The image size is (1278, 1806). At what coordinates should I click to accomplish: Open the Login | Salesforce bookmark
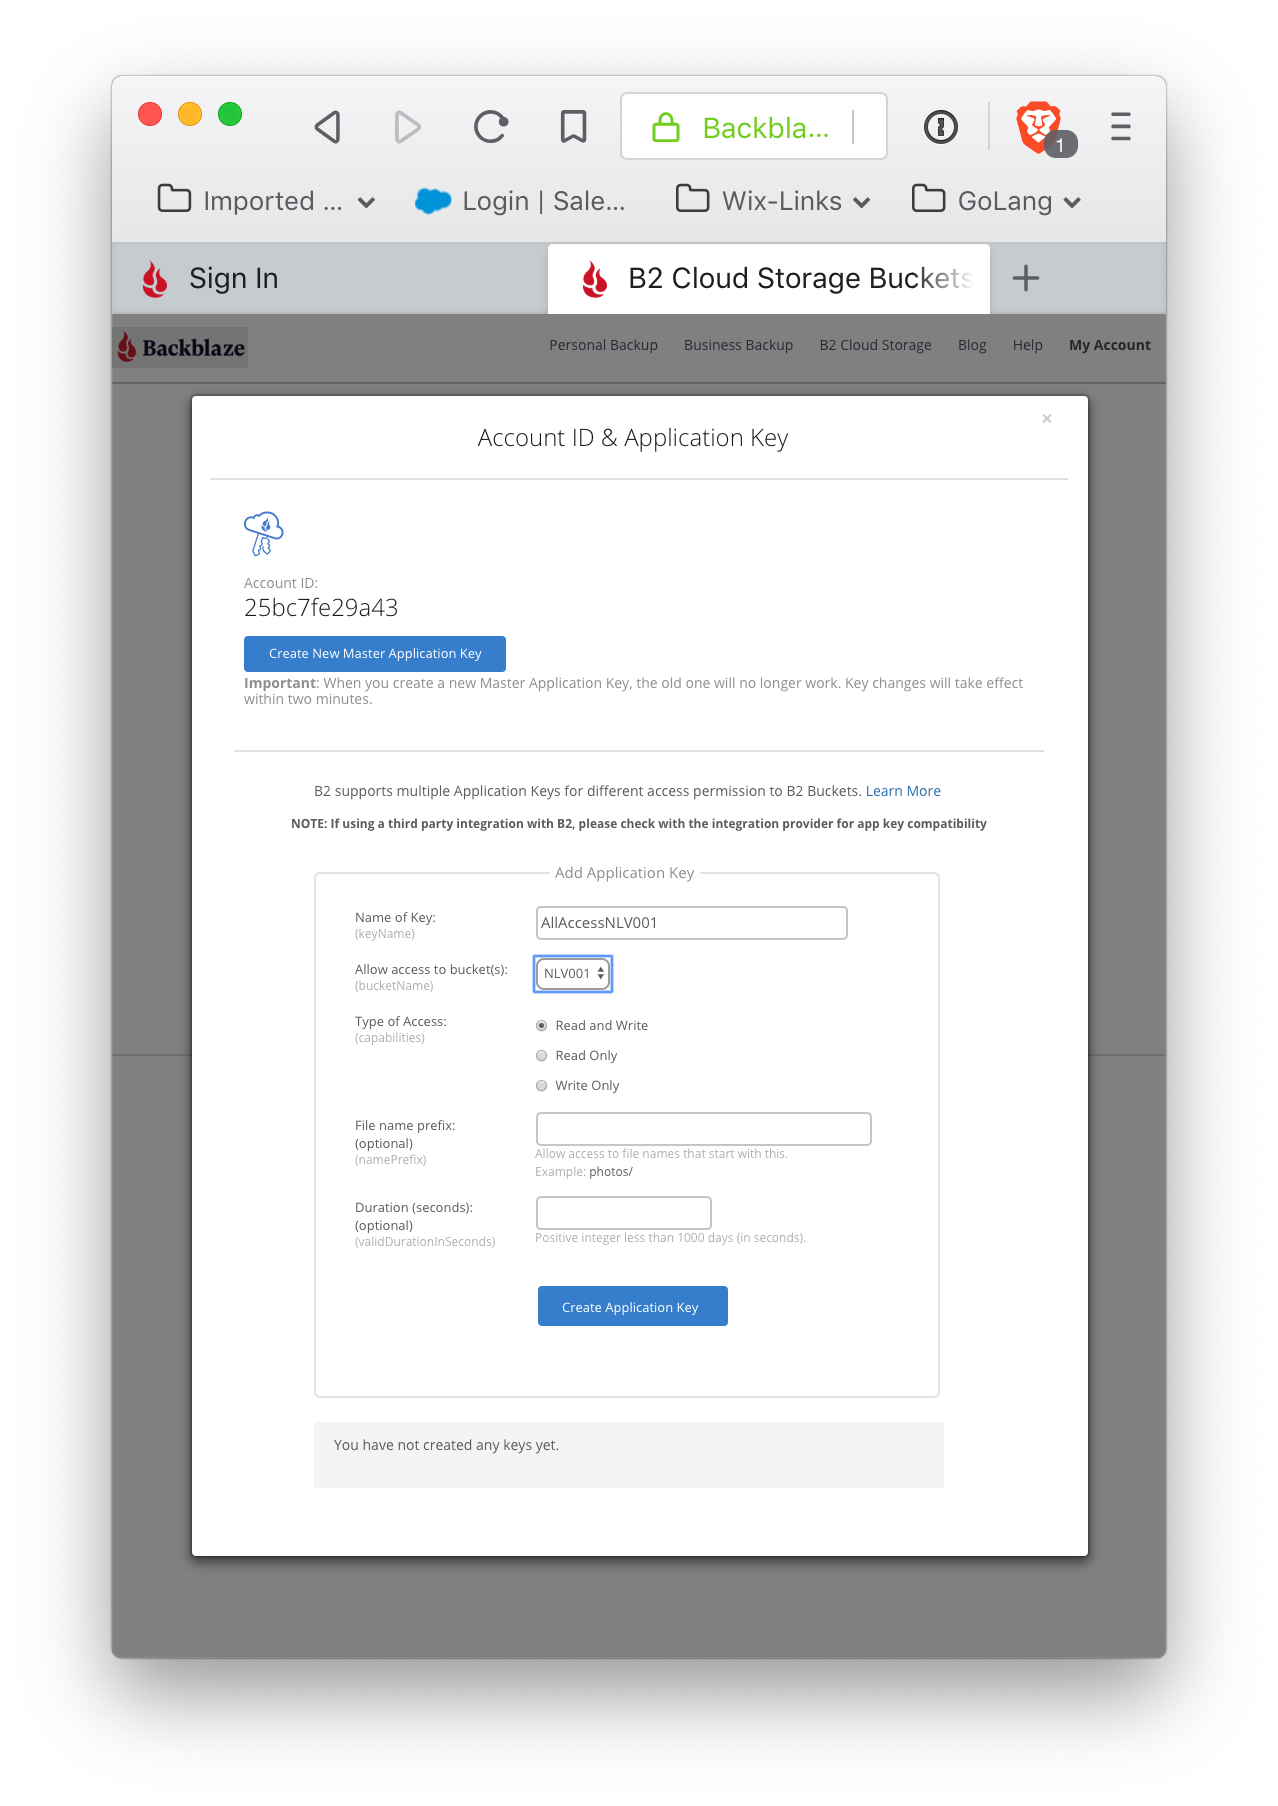[520, 201]
